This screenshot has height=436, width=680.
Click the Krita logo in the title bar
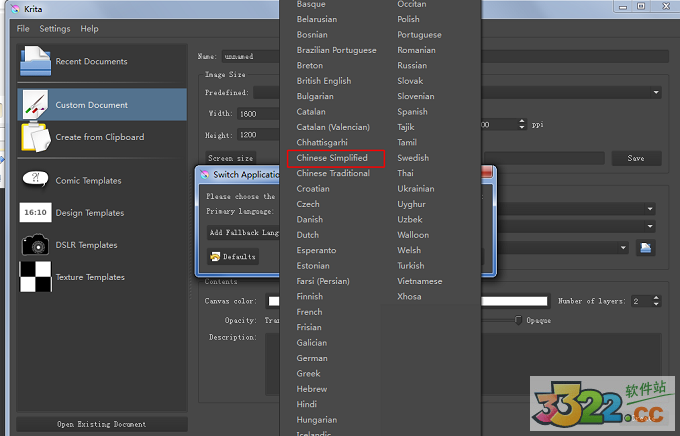coord(15,9)
